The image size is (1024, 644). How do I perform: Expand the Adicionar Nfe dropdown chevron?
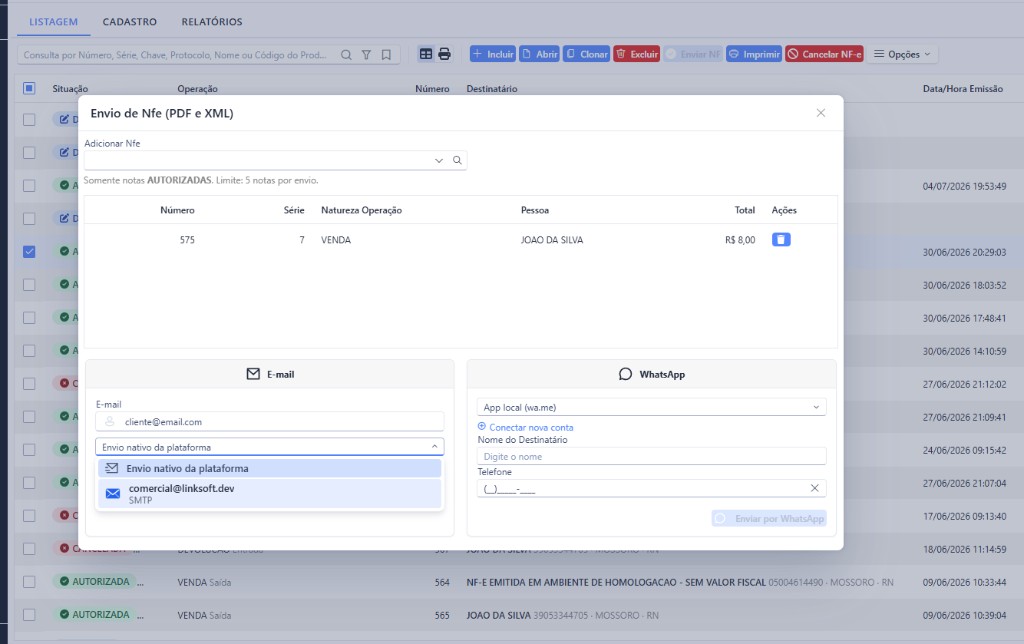439,161
